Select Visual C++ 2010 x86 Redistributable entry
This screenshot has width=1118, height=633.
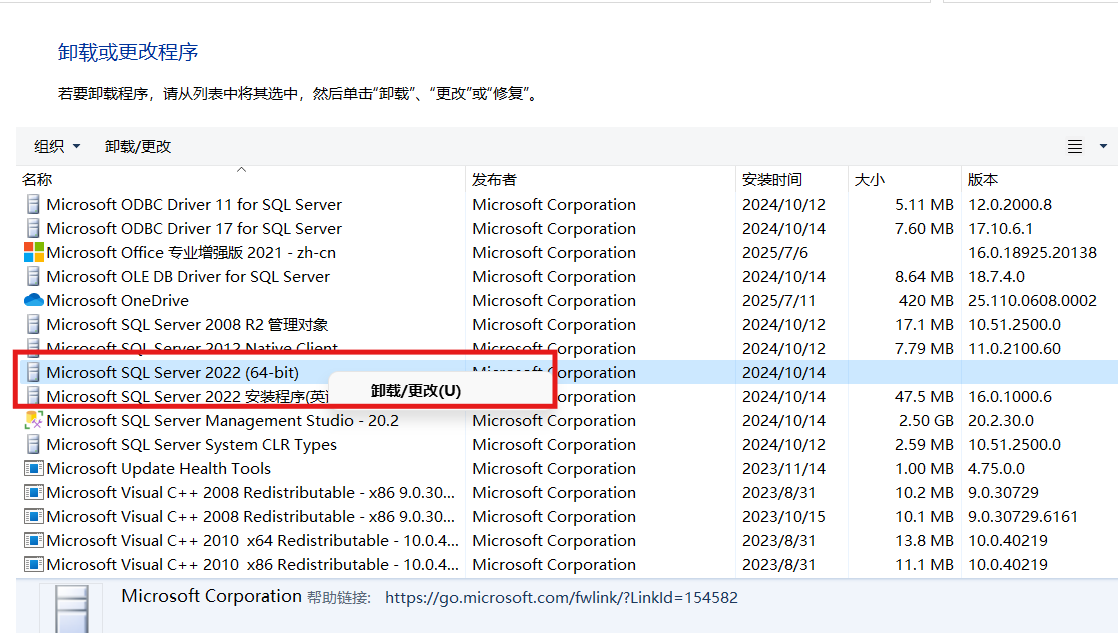click(x=252, y=565)
